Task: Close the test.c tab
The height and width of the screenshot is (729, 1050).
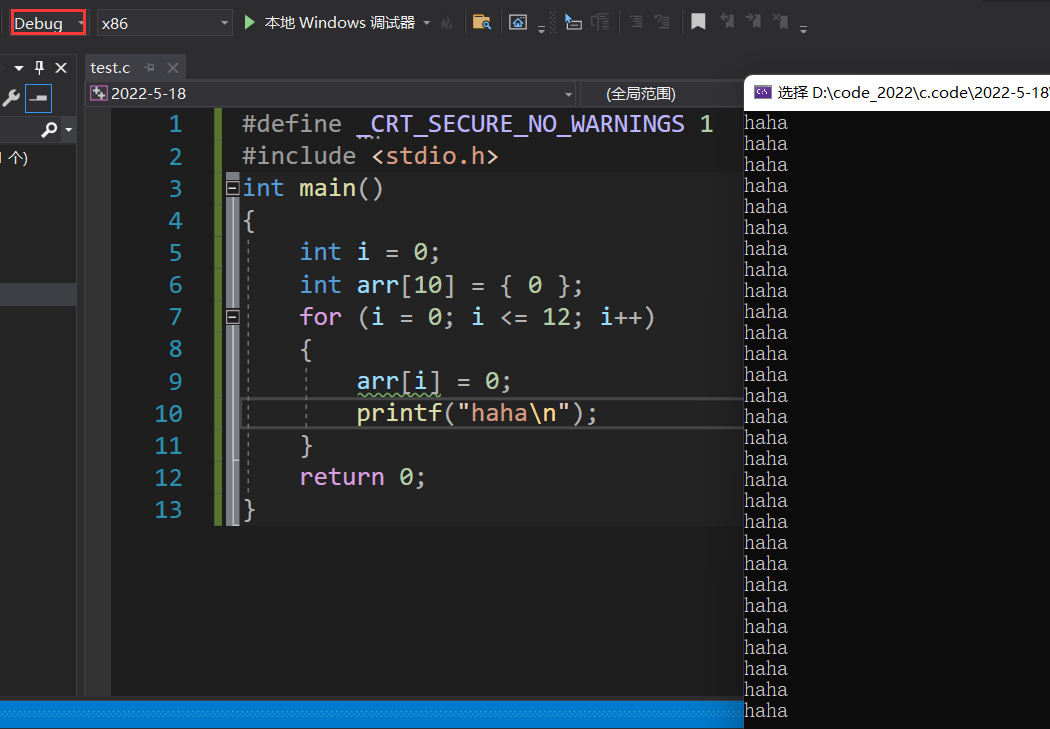Action: pyautogui.click(x=172, y=68)
